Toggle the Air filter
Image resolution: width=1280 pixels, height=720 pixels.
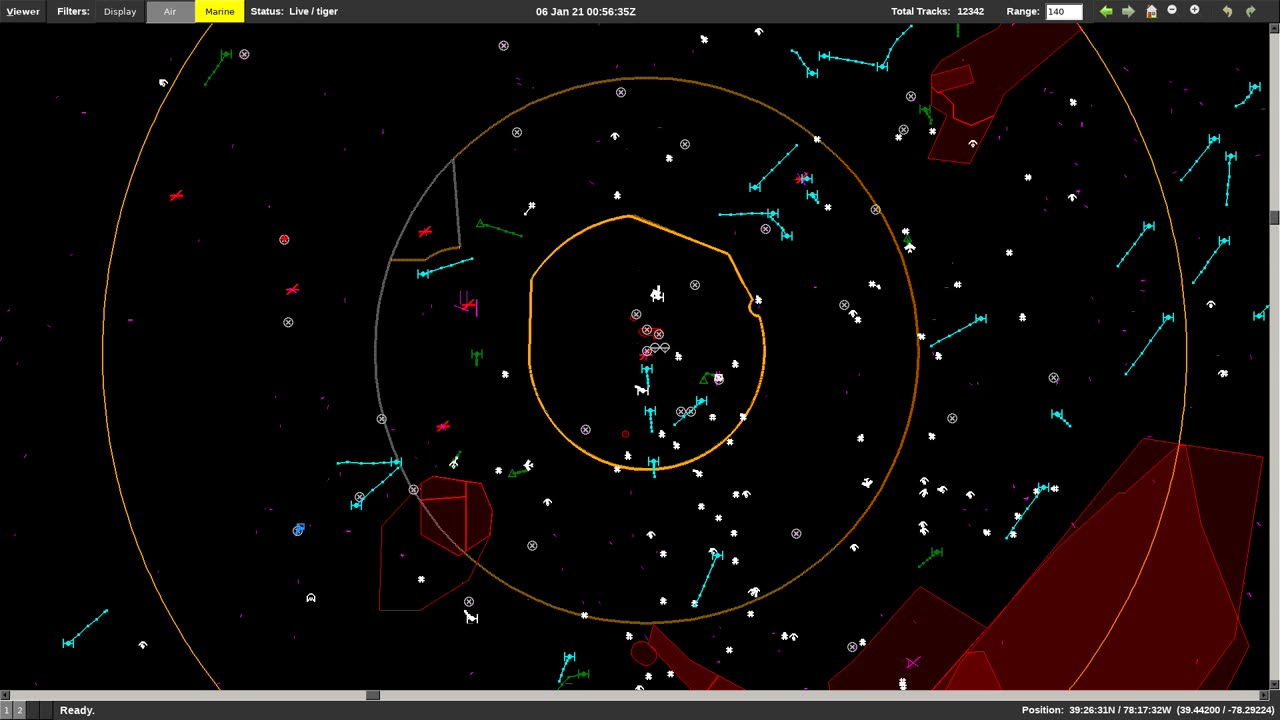tap(170, 12)
